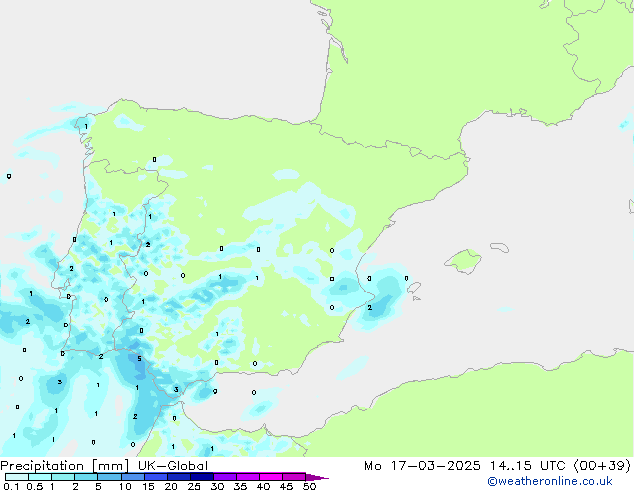634x490 pixels.
Task: Click the forecast offset text '(00+39)'
Action: tap(602, 466)
